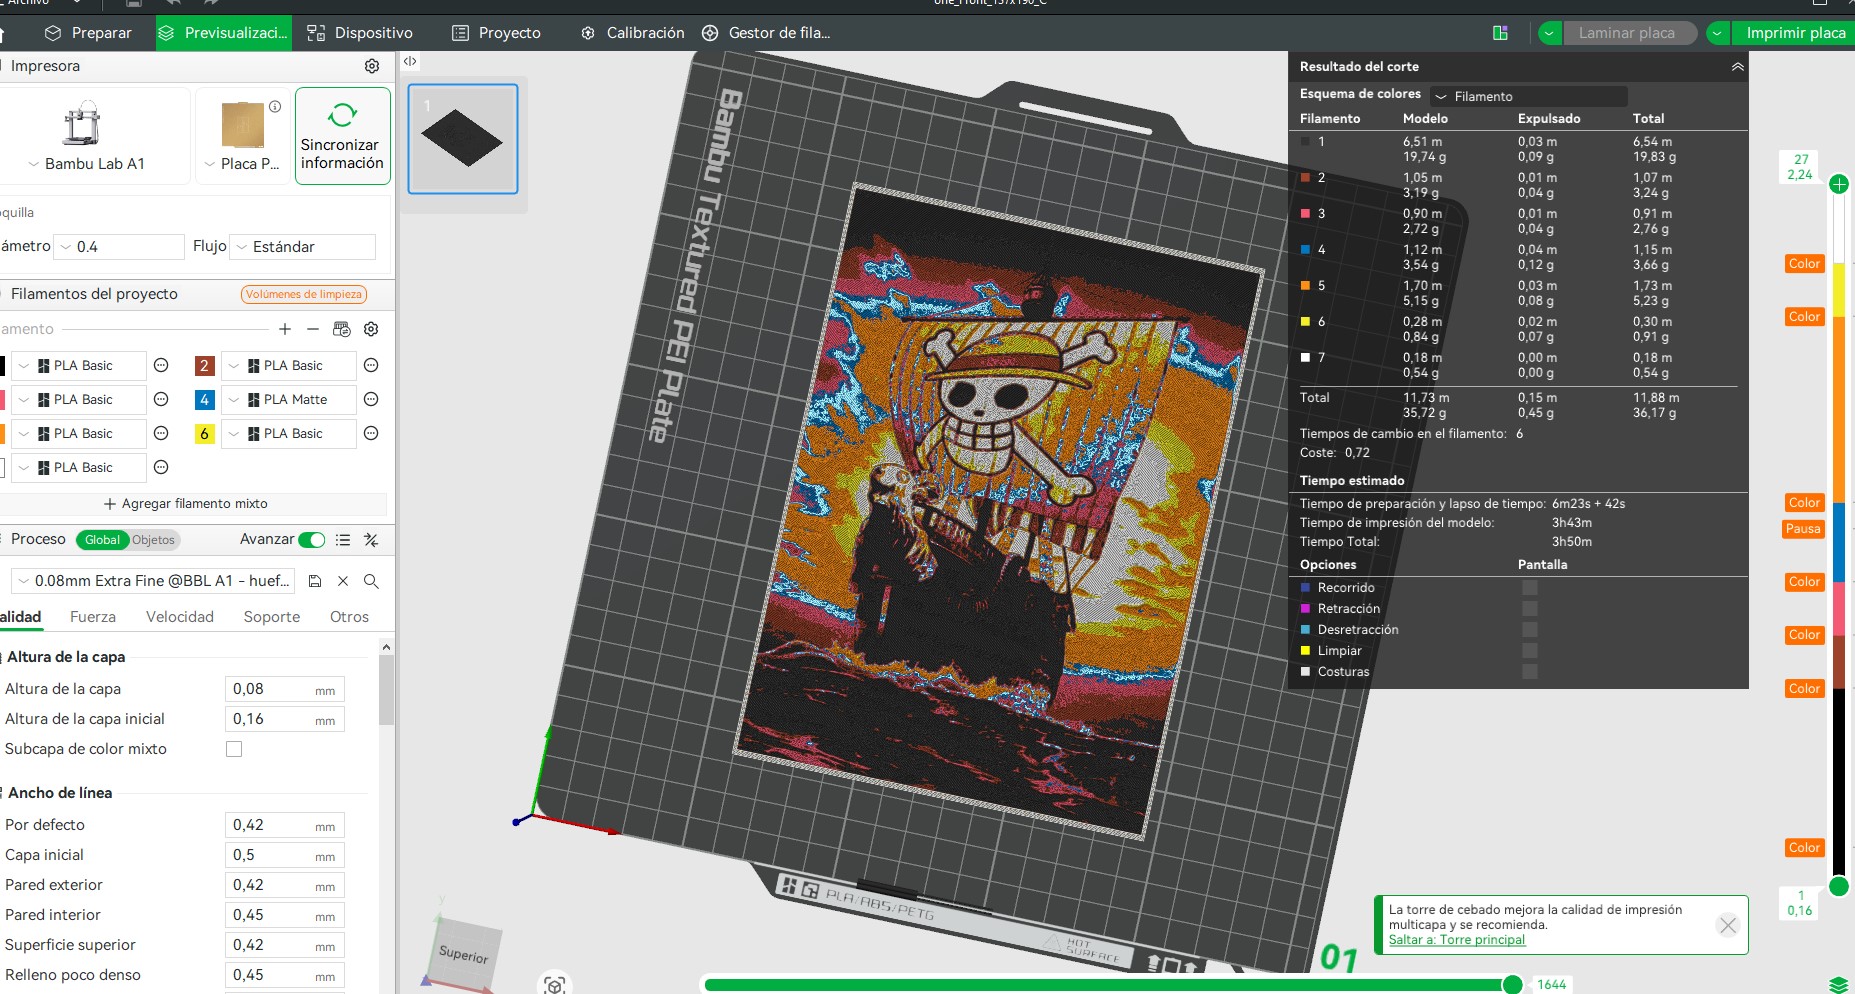1855x994 pixels.
Task: Expand 0.08mm Extra Fine preset dropdown
Action: point(153,581)
